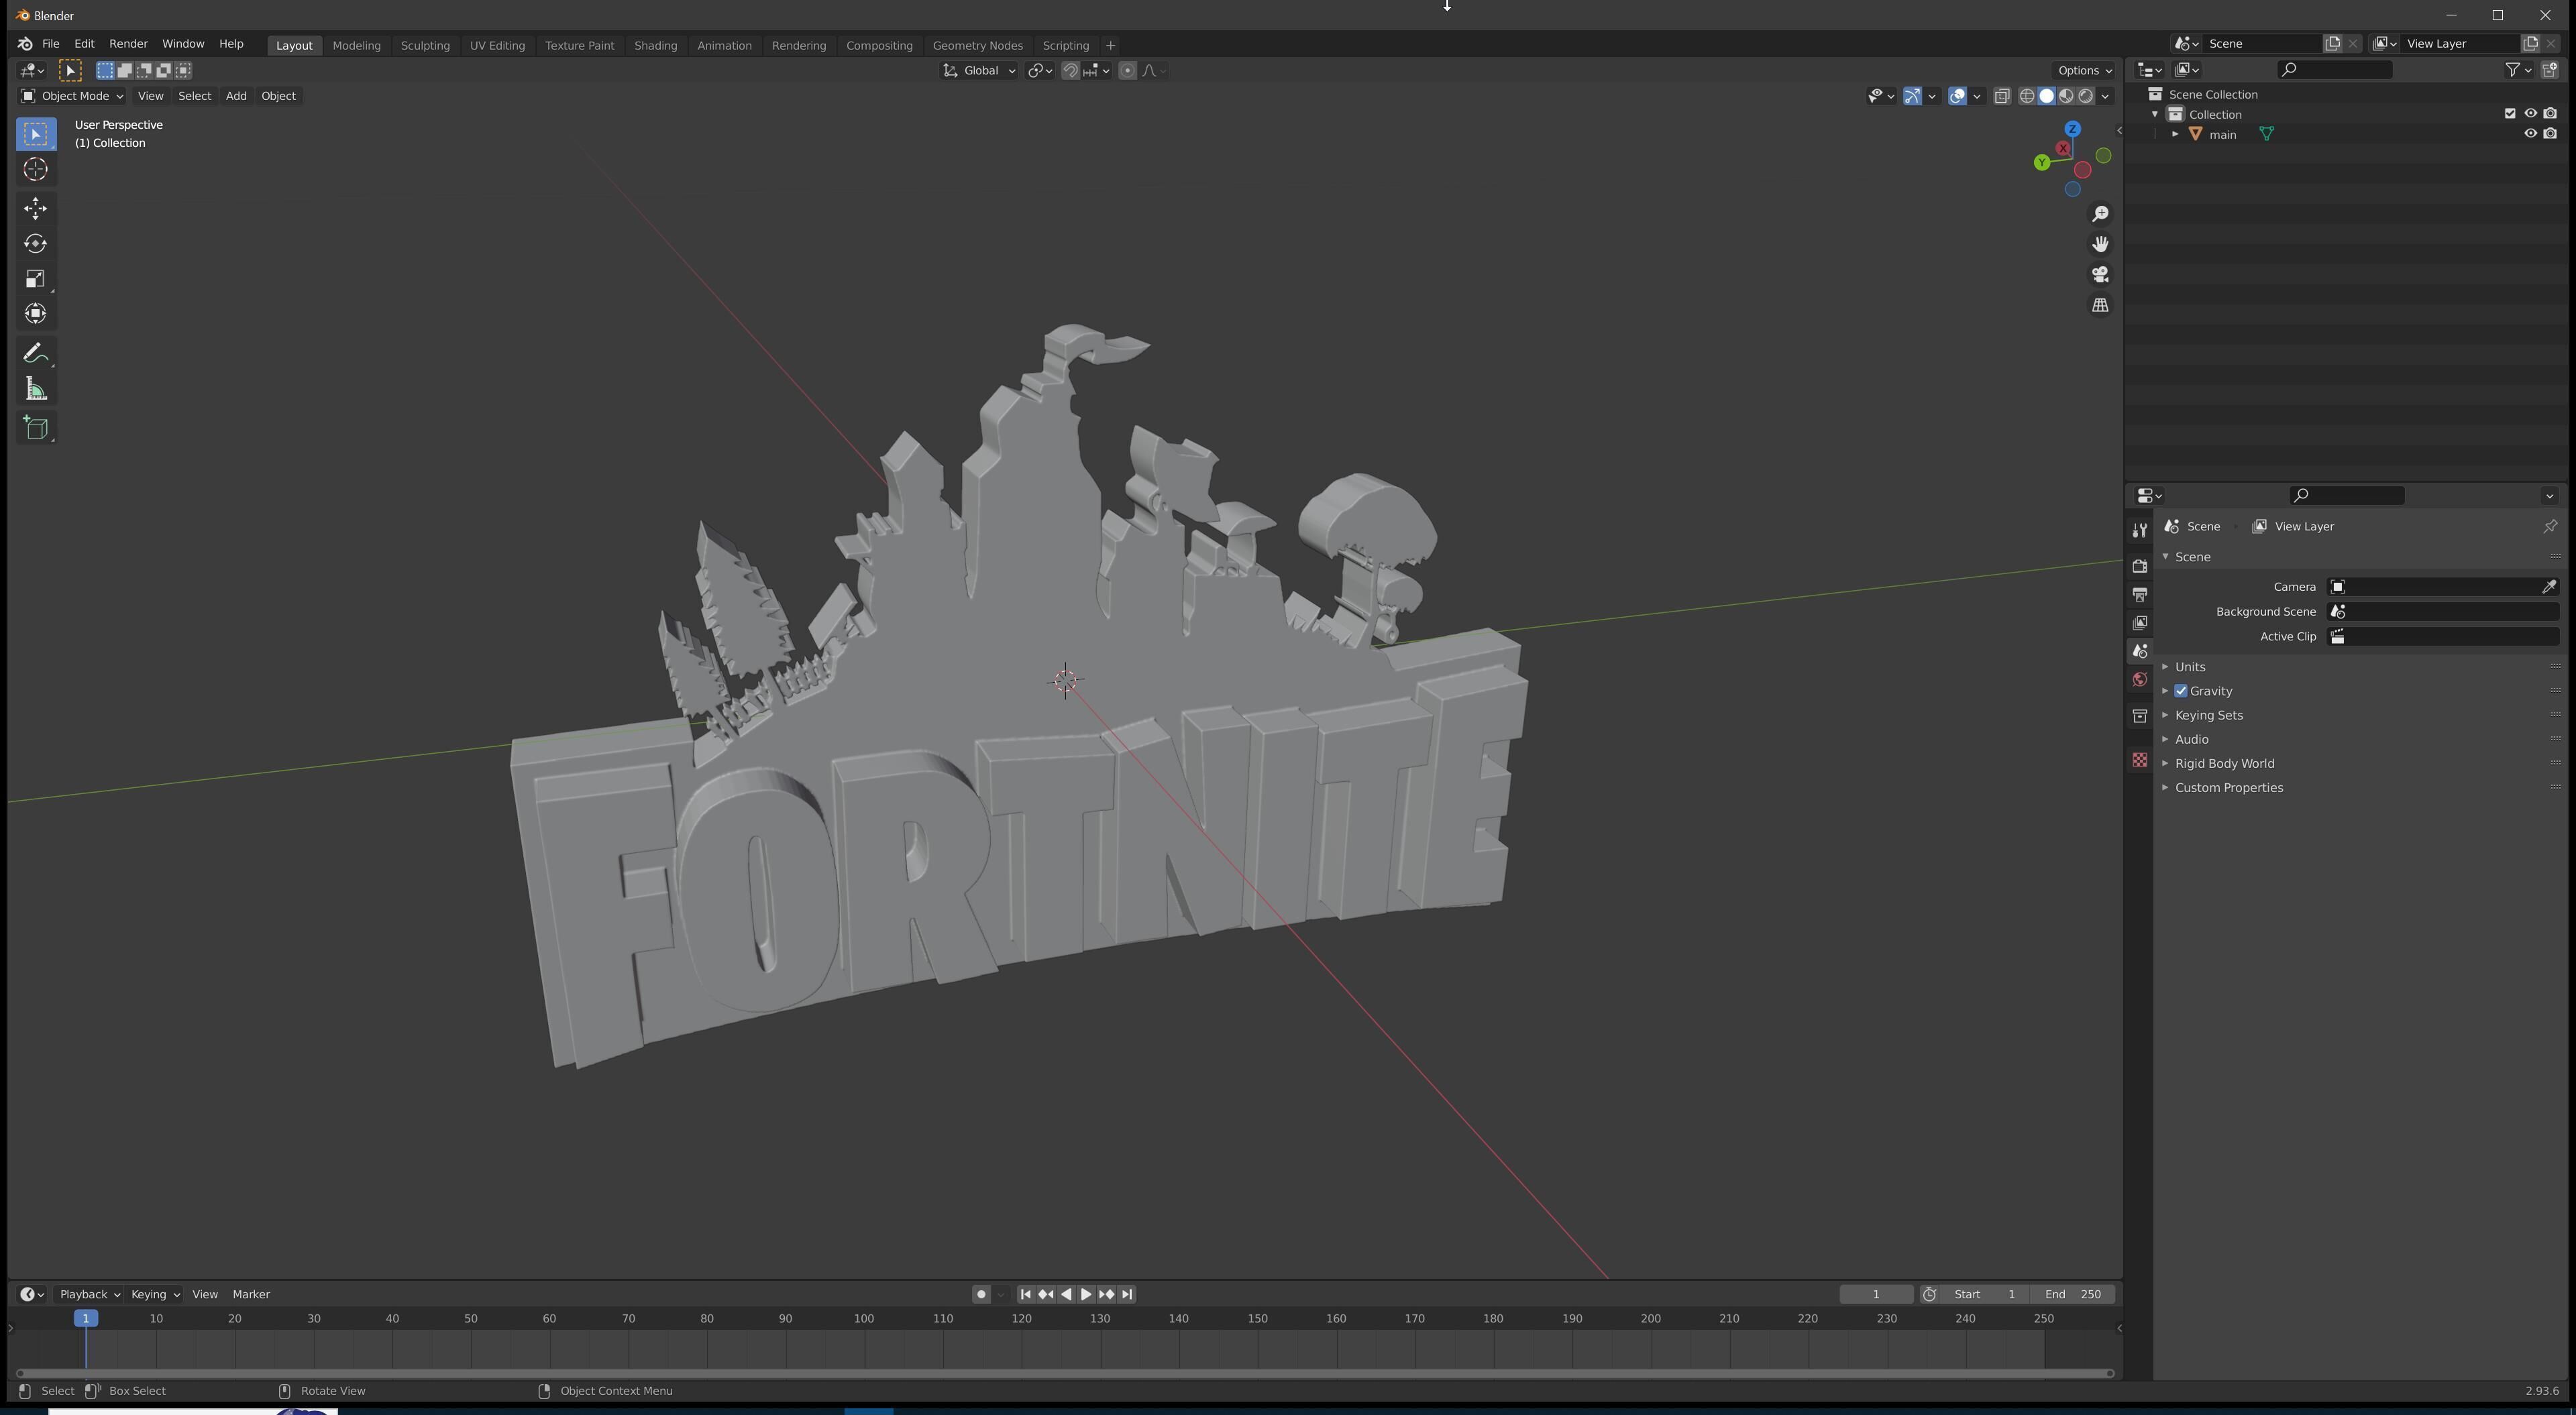
Task: Click the timeline horizontal scrollbar
Action: [1065, 1373]
